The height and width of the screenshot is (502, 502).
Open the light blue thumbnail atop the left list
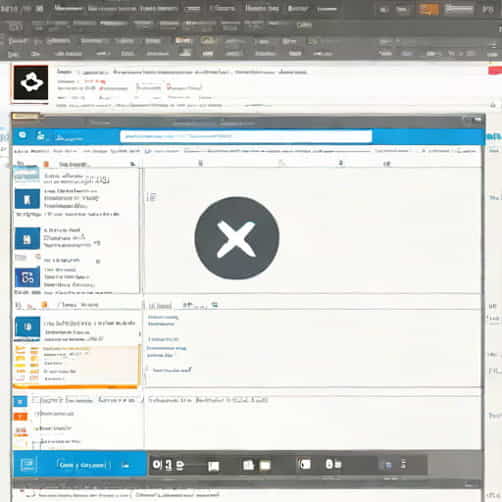(x=26, y=175)
